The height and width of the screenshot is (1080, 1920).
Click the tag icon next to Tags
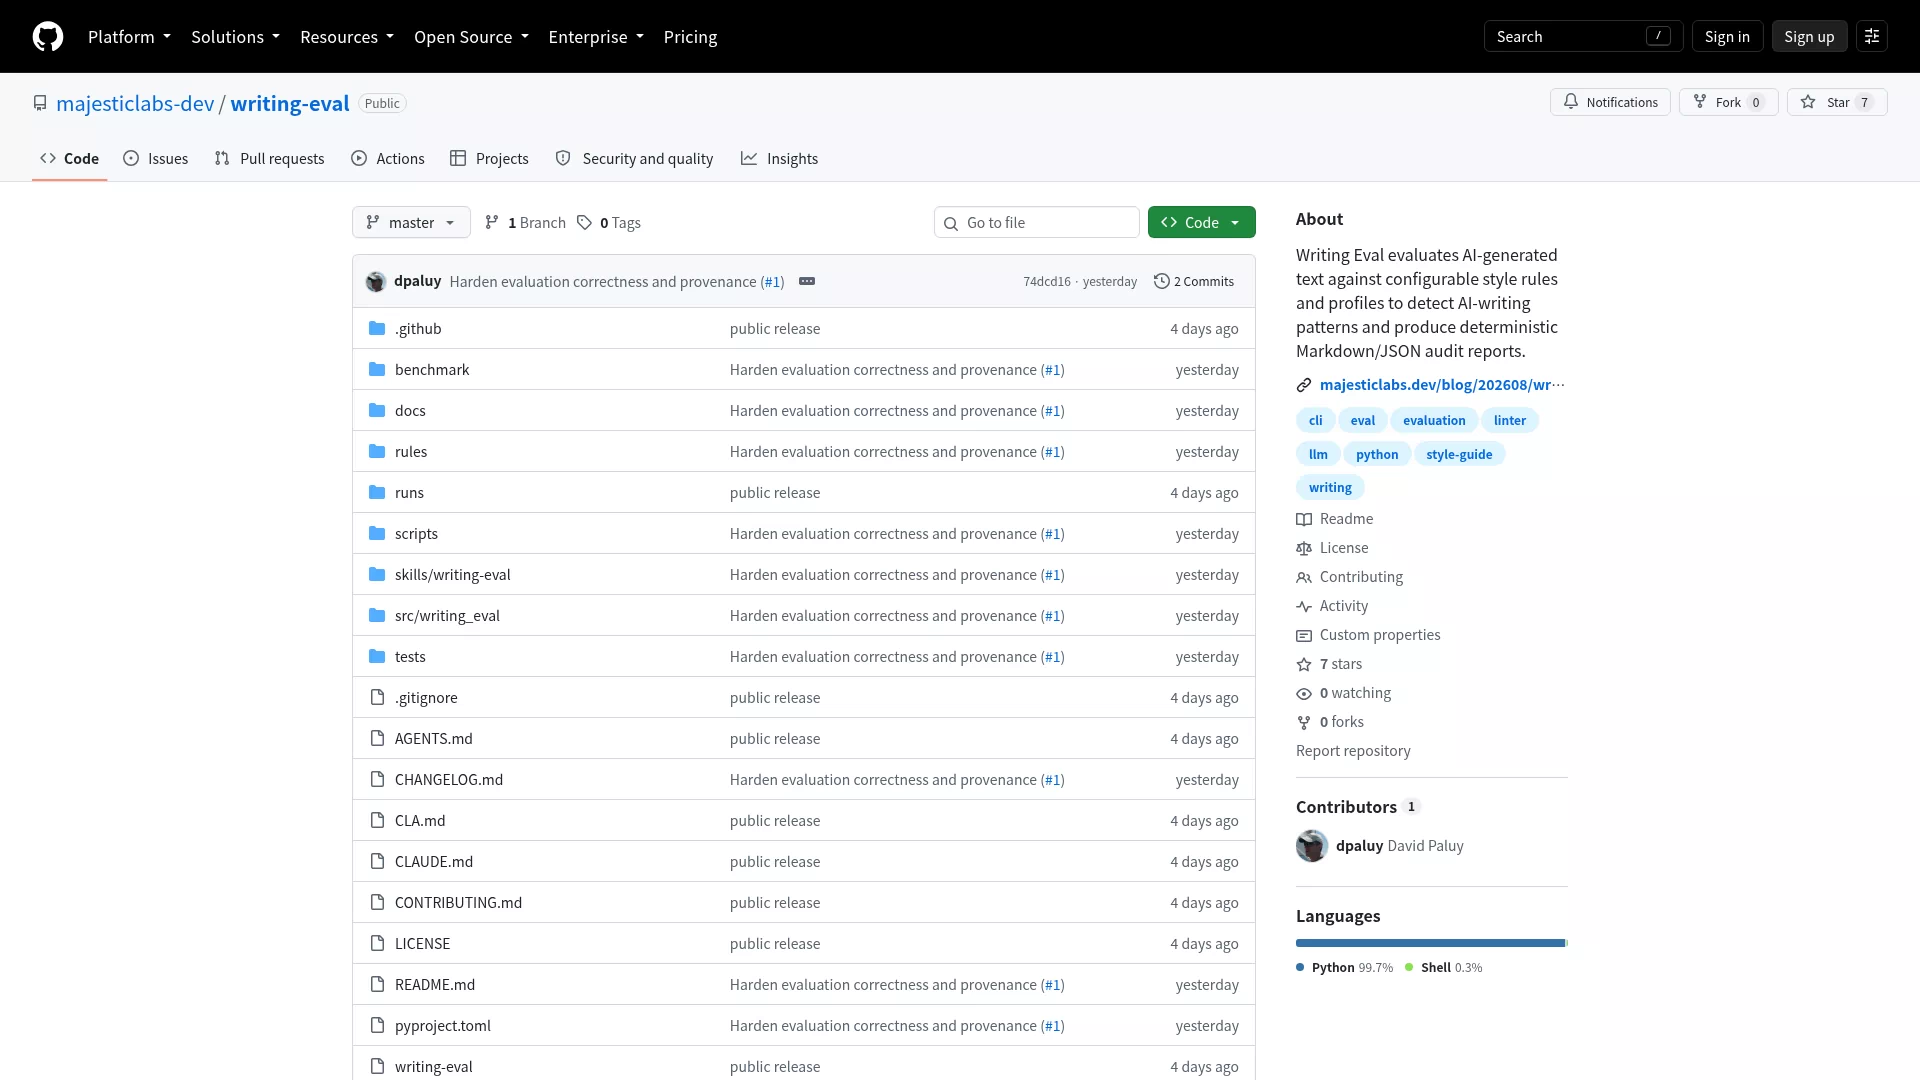pyautogui.click(x=585, y=223)
